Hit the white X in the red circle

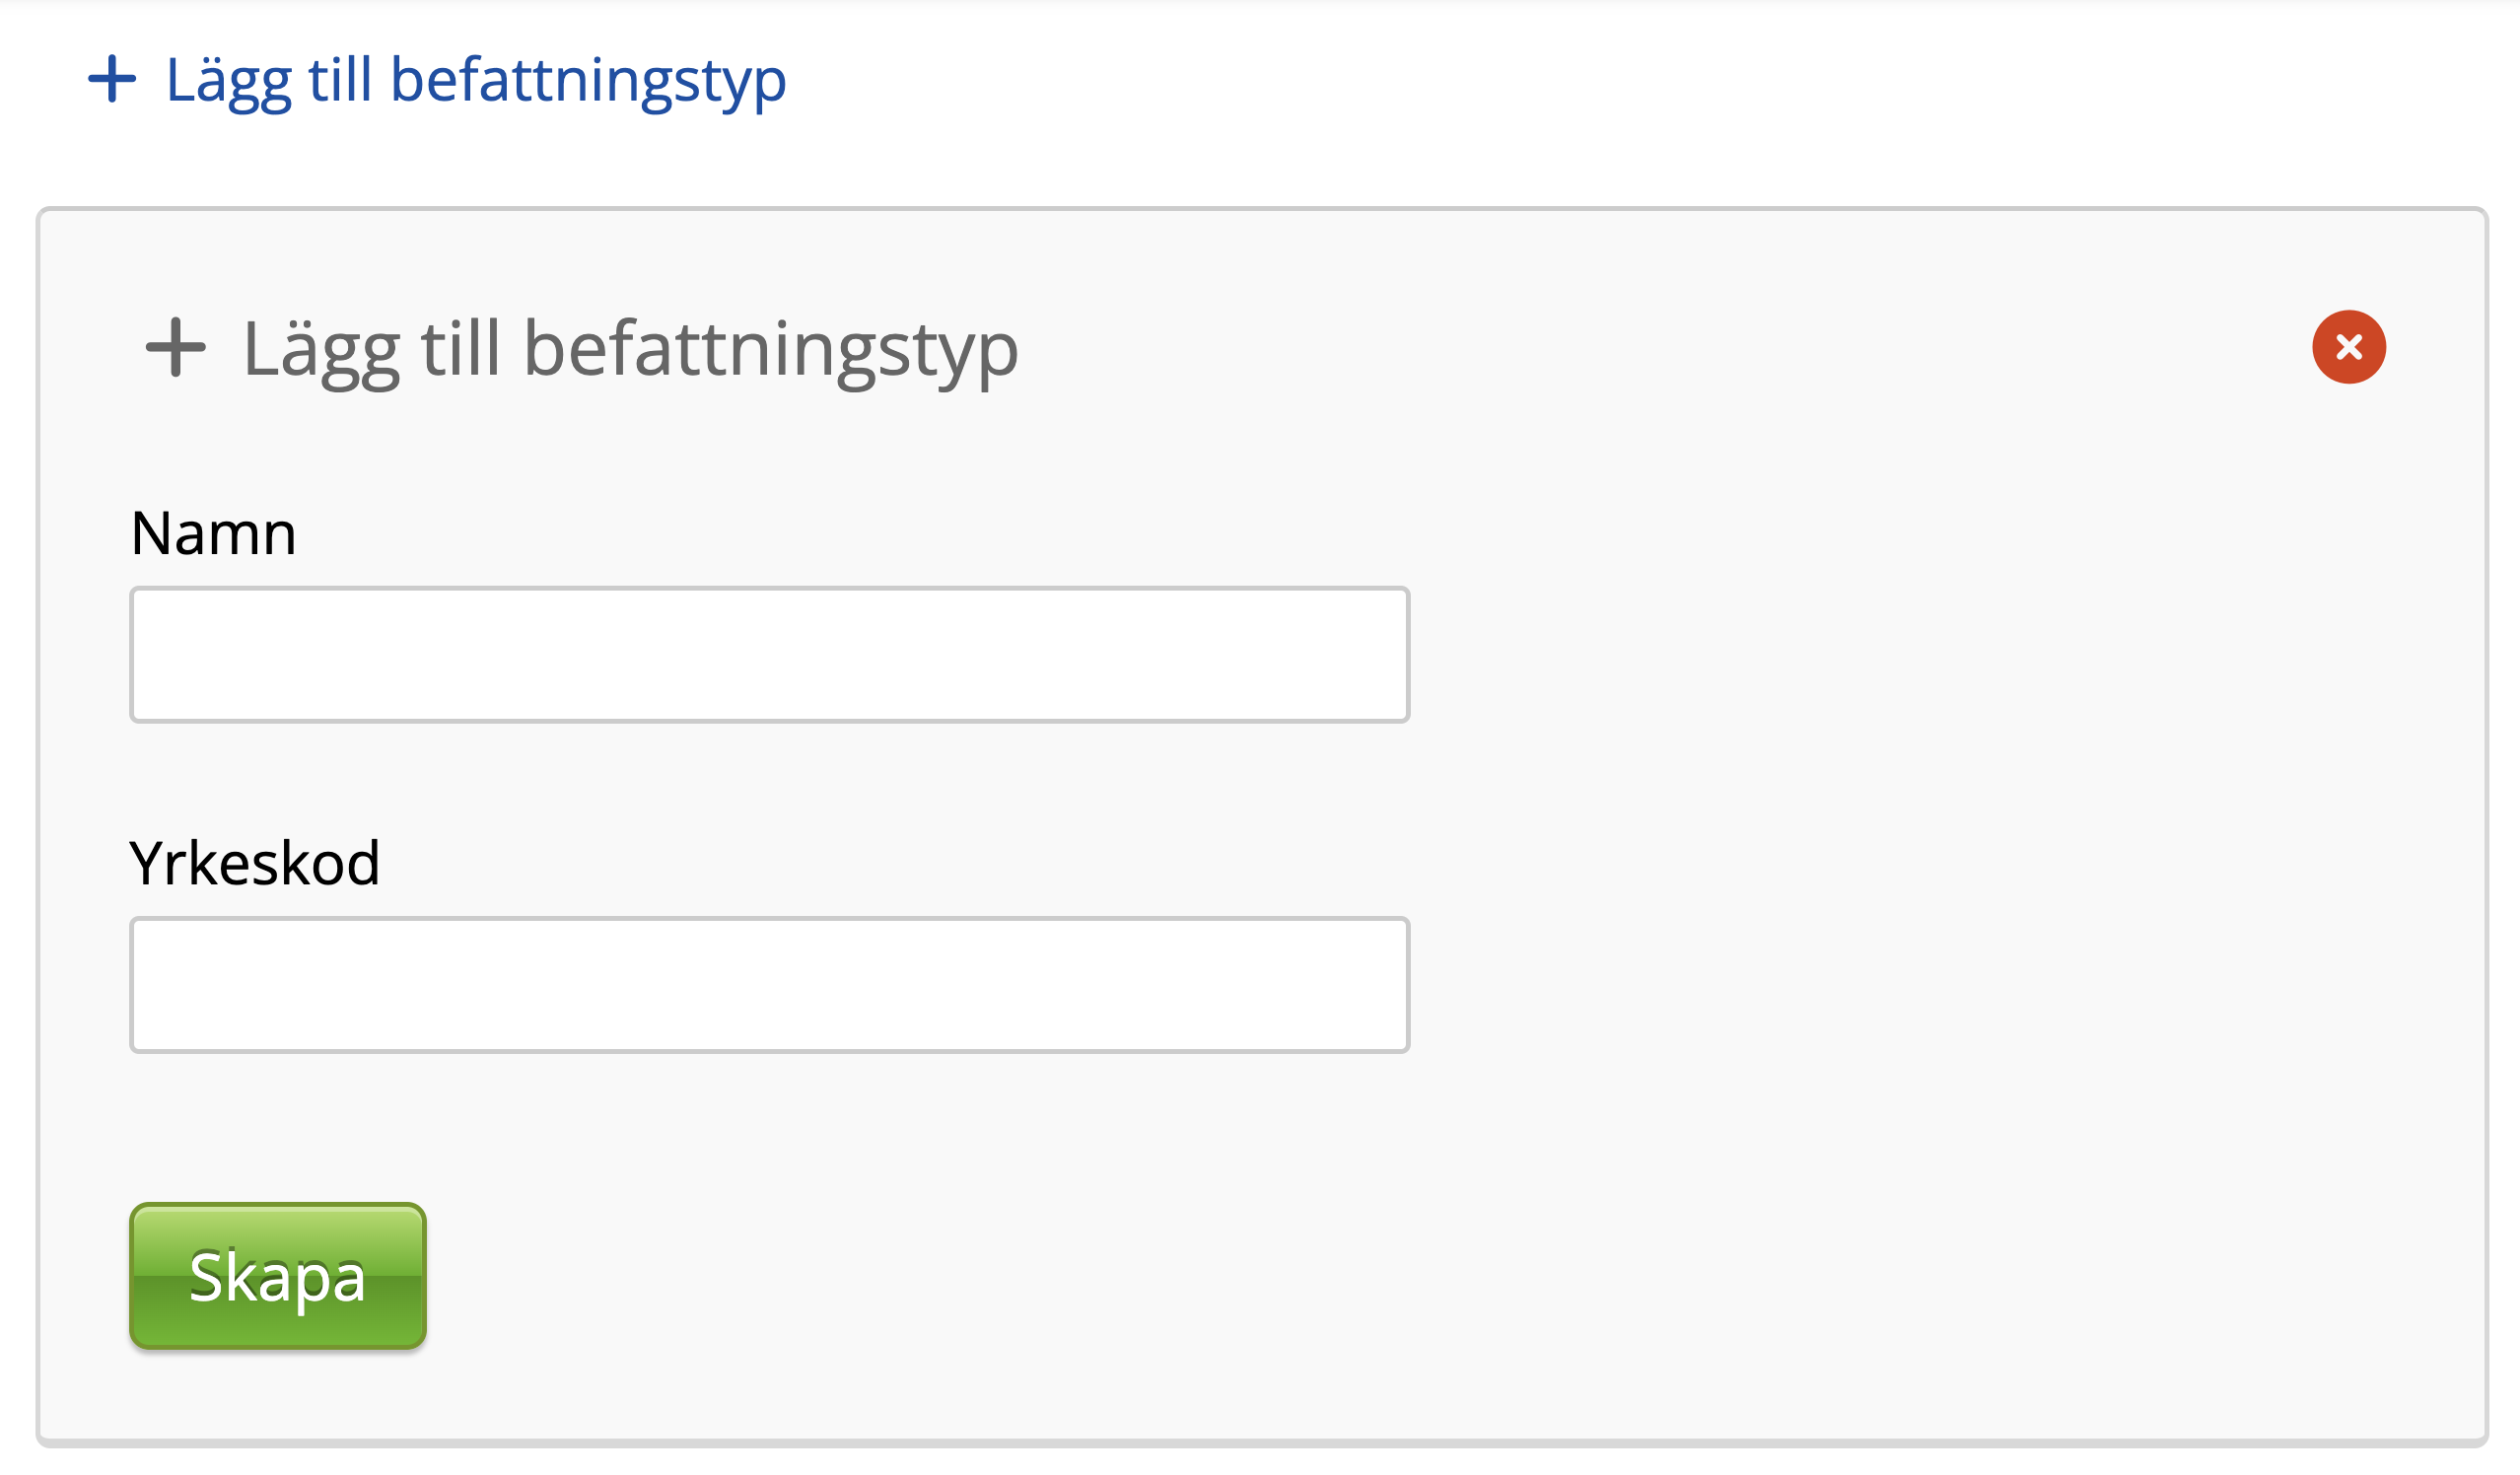(x=2349, y=347)
